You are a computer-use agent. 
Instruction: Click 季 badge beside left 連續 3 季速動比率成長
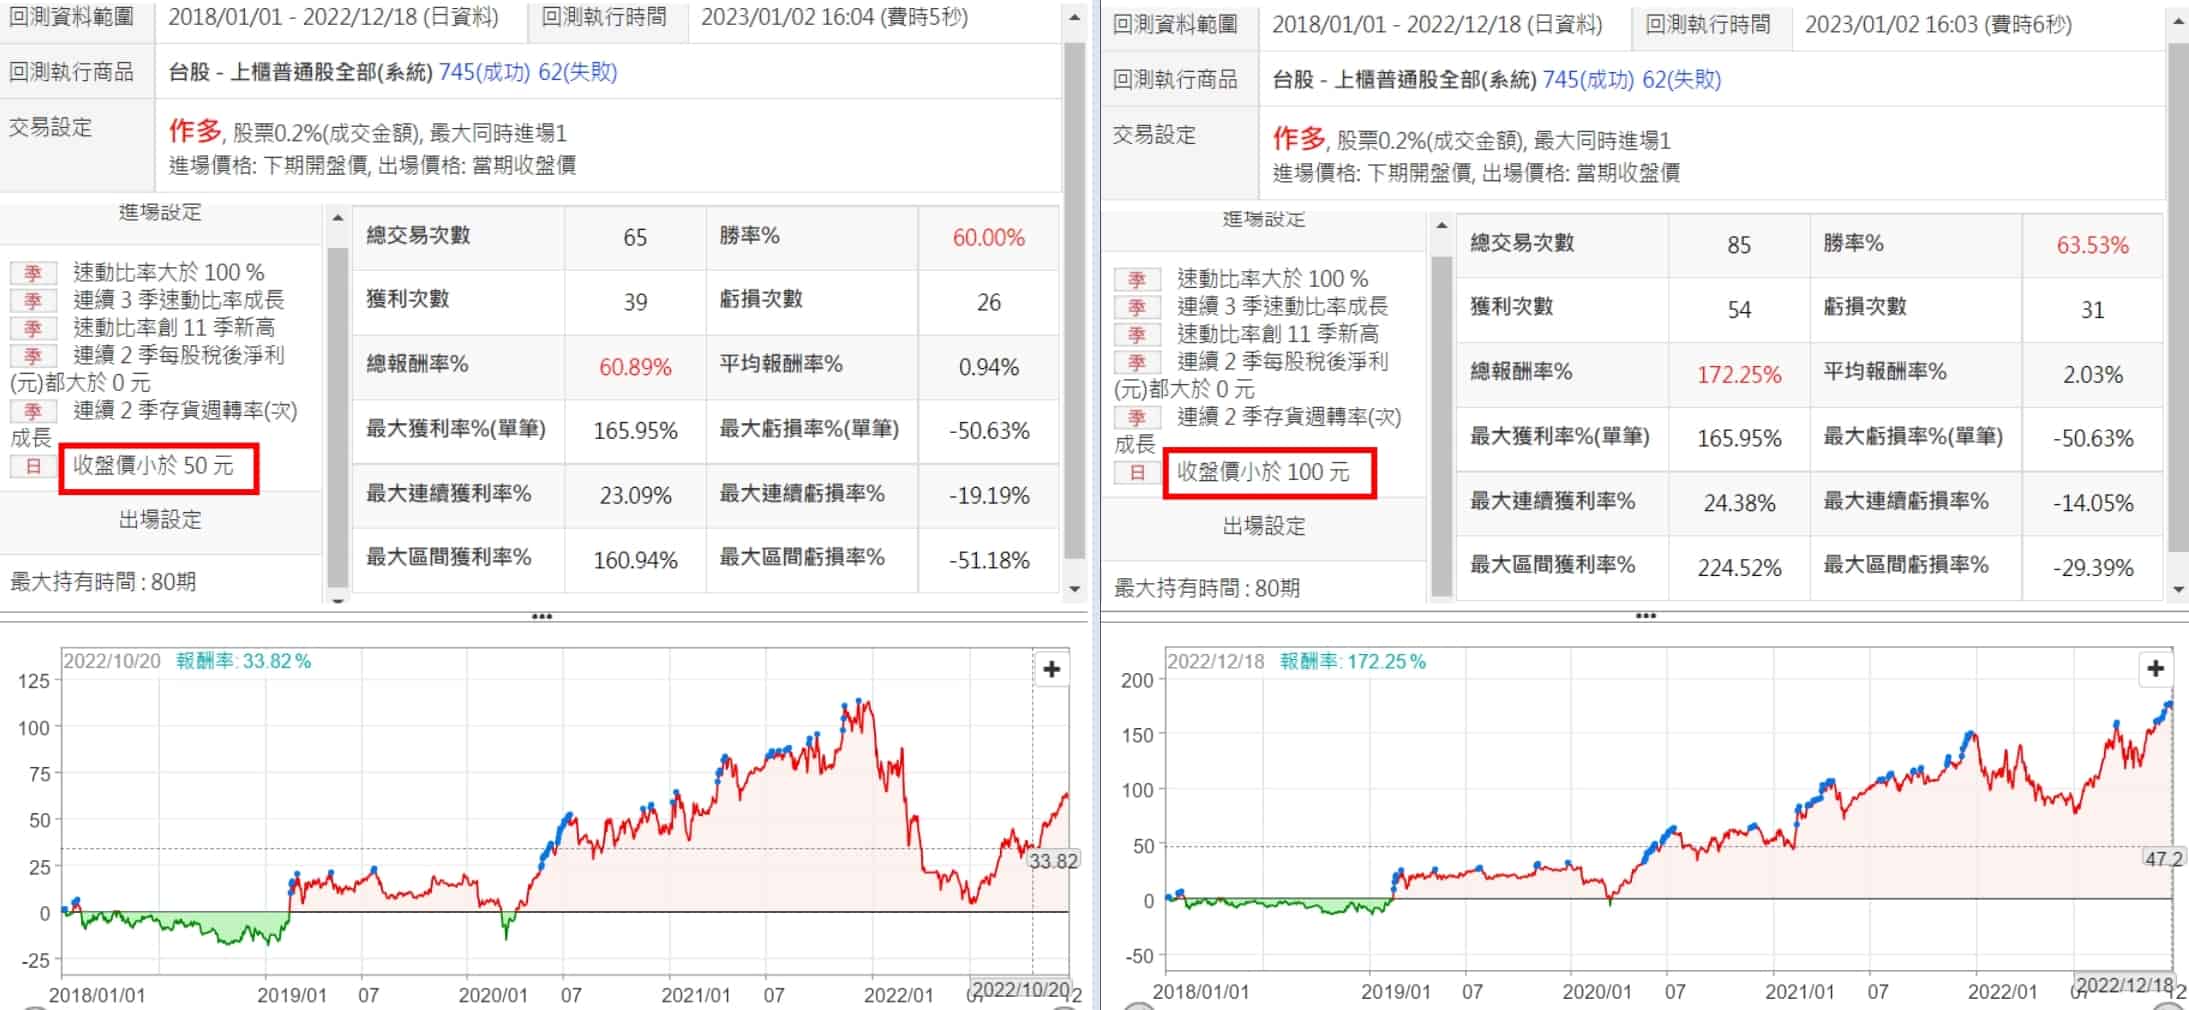click(x=33, y=300)
